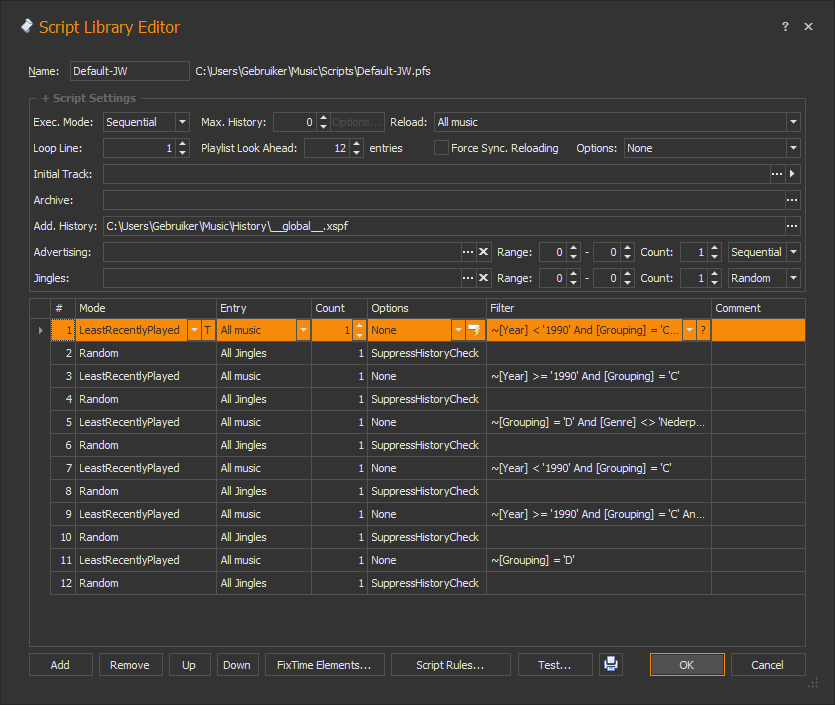Click the Name input field
Image resolution: width=835 pixels, height=705 pixels.
point(129,71)
